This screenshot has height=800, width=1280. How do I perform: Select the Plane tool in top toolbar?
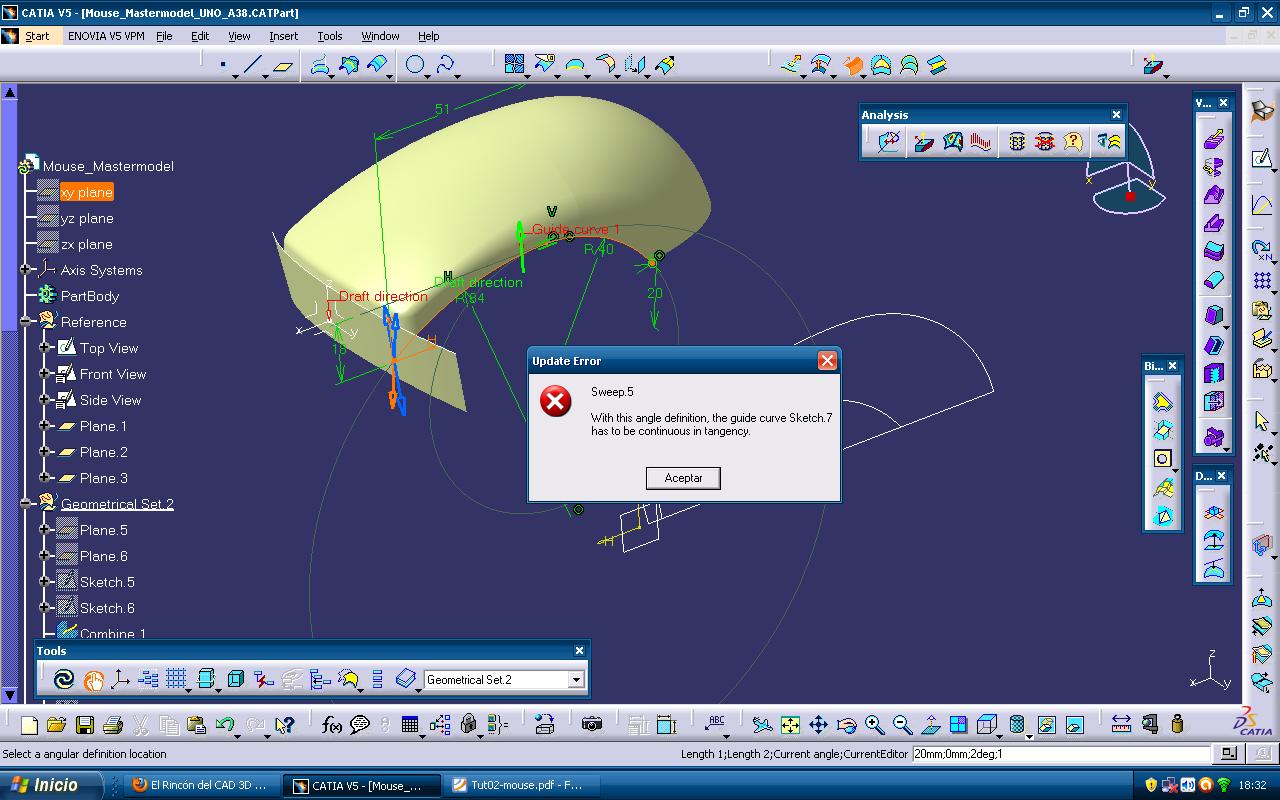[283, 66]
